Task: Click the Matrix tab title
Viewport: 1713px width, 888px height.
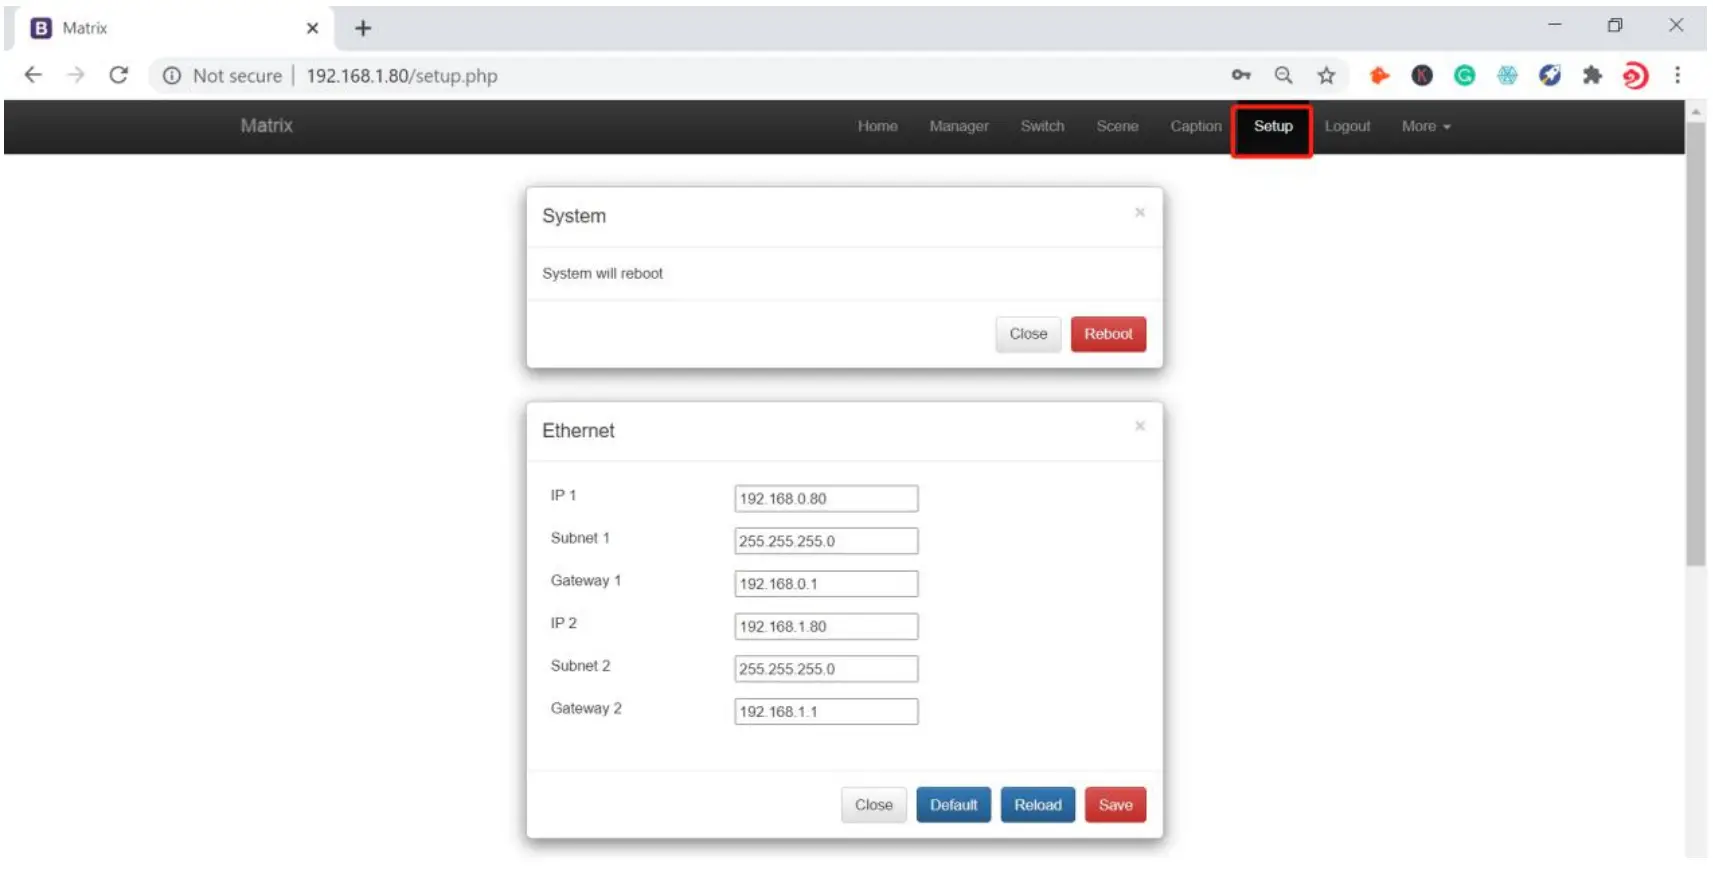Action: 84,28
